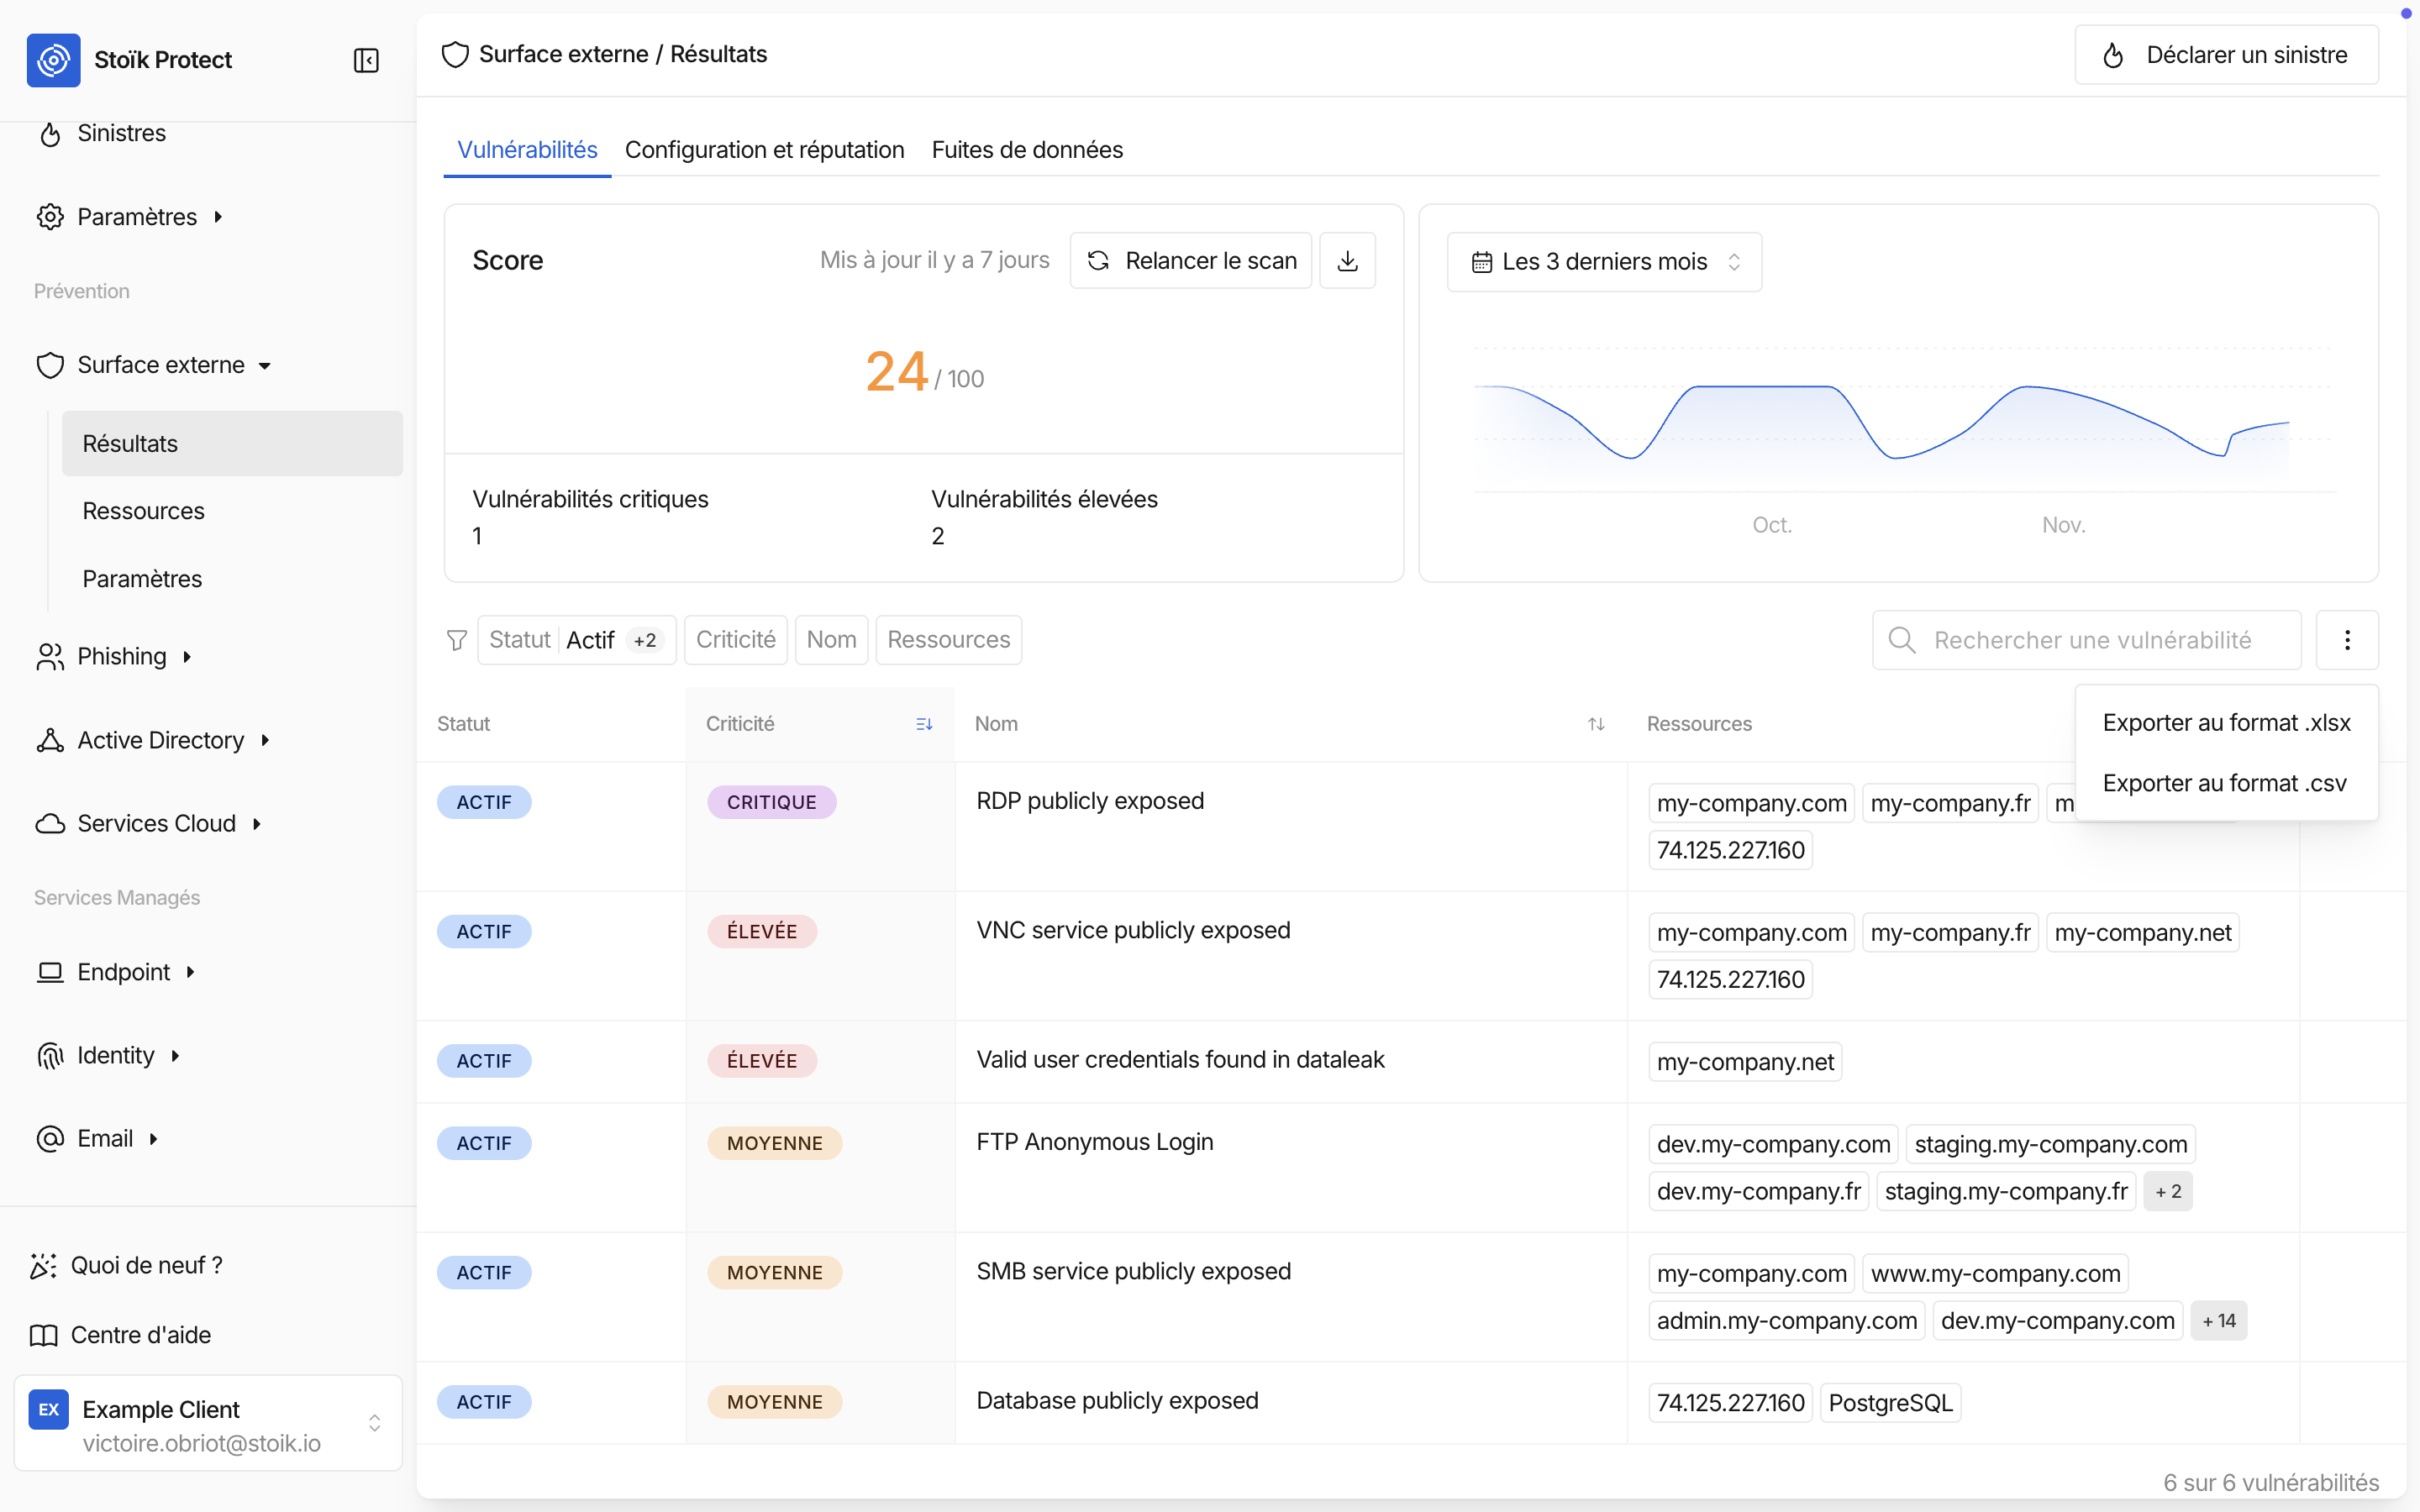Click the download score report icon
This screenshot has height=1512, width=2420.
coord(1347,261)
